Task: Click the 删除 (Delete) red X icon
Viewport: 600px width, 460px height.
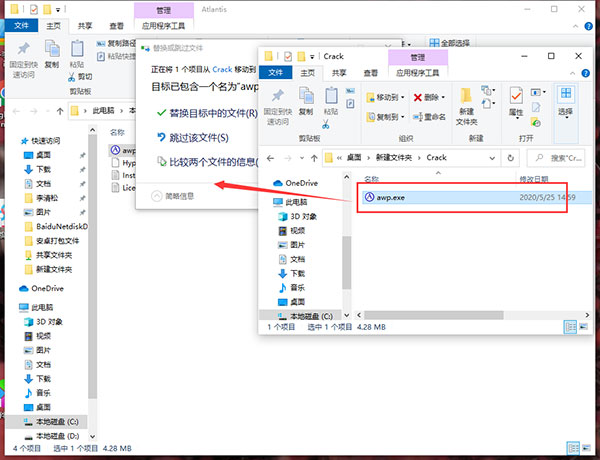Action: tap(429, 97)
